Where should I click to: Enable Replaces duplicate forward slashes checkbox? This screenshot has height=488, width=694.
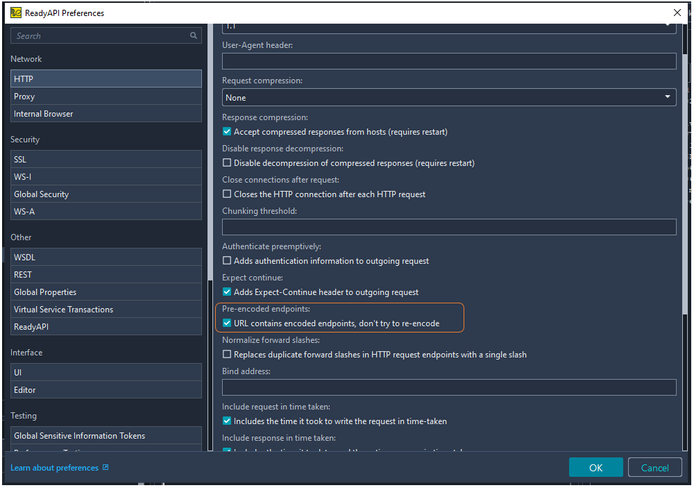227,355
